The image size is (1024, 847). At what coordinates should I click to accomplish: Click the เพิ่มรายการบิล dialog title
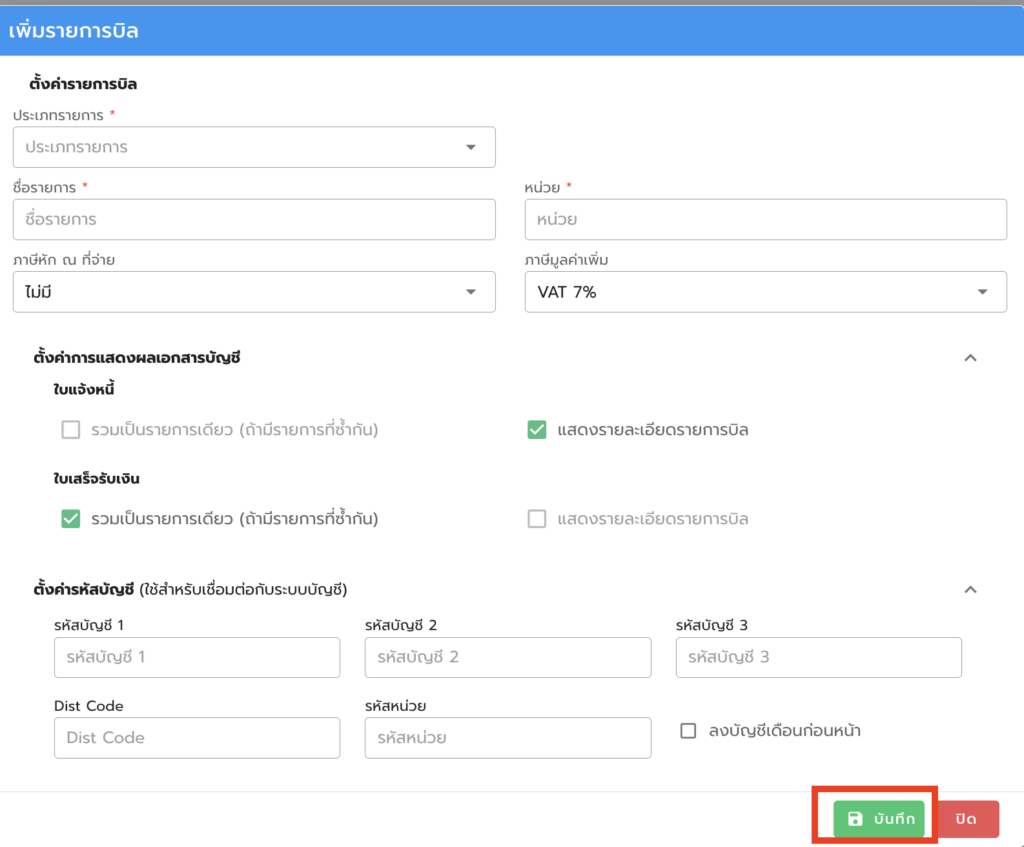[x=73, y=31]
